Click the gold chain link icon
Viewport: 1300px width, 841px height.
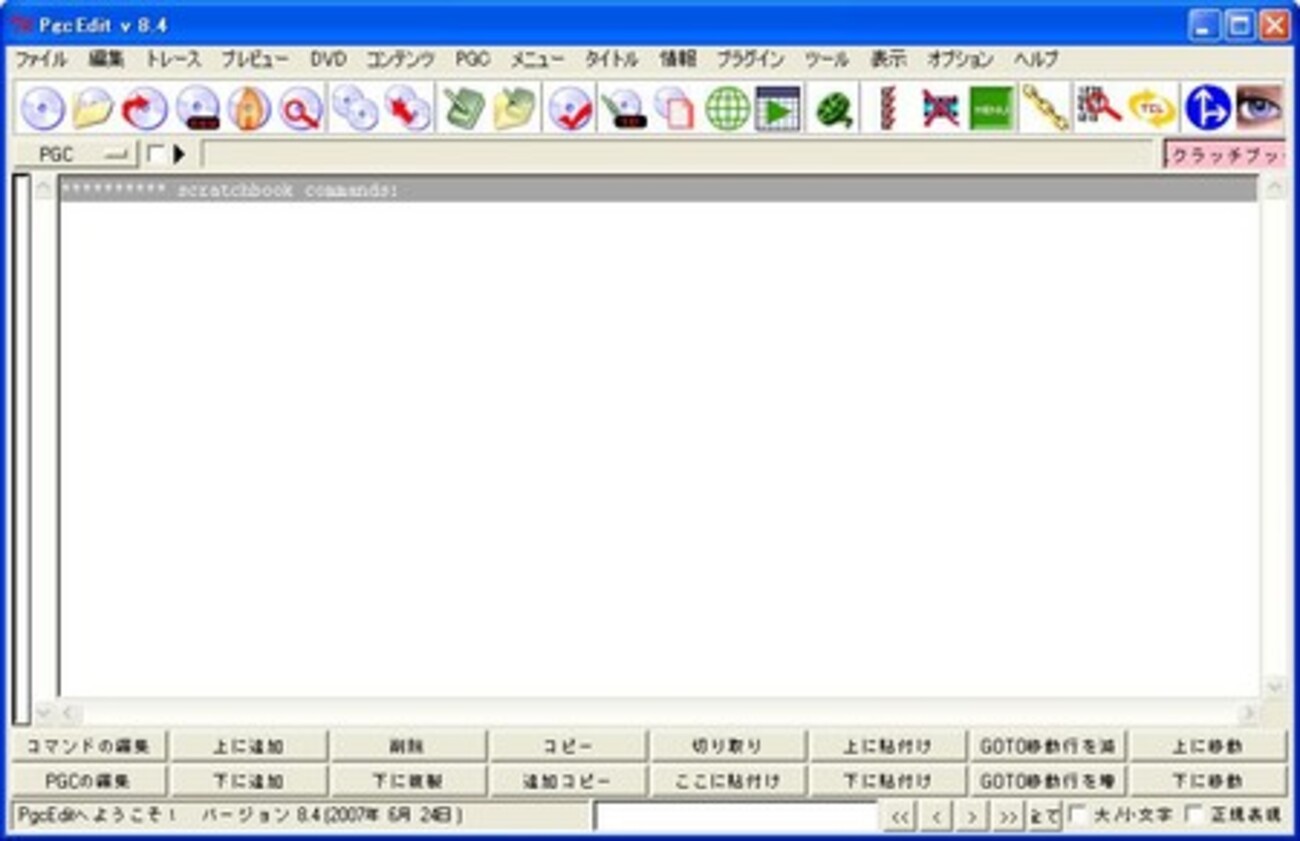tap(1044, 108)
